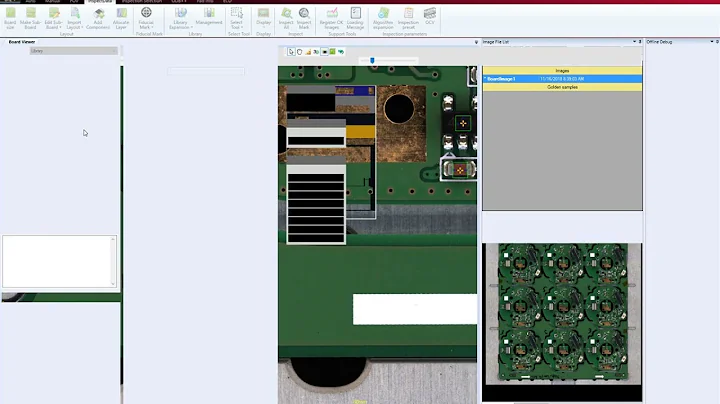This screenshot has height=404, width=720.
Task: Adjust the zoom slider above the board view
Action: pos(372,60)
